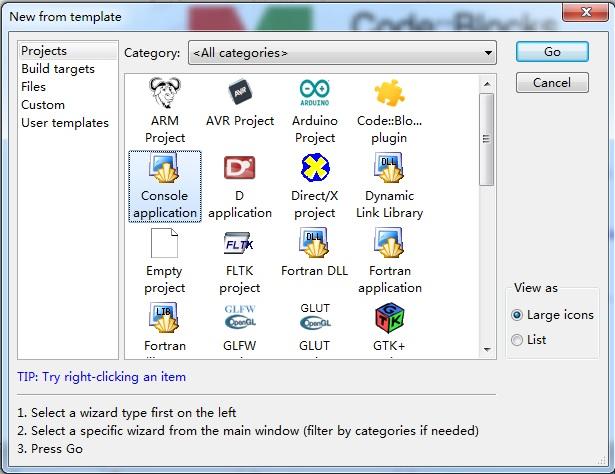
Task: Choose the FLTK project icon
Action: coord(239,244)
